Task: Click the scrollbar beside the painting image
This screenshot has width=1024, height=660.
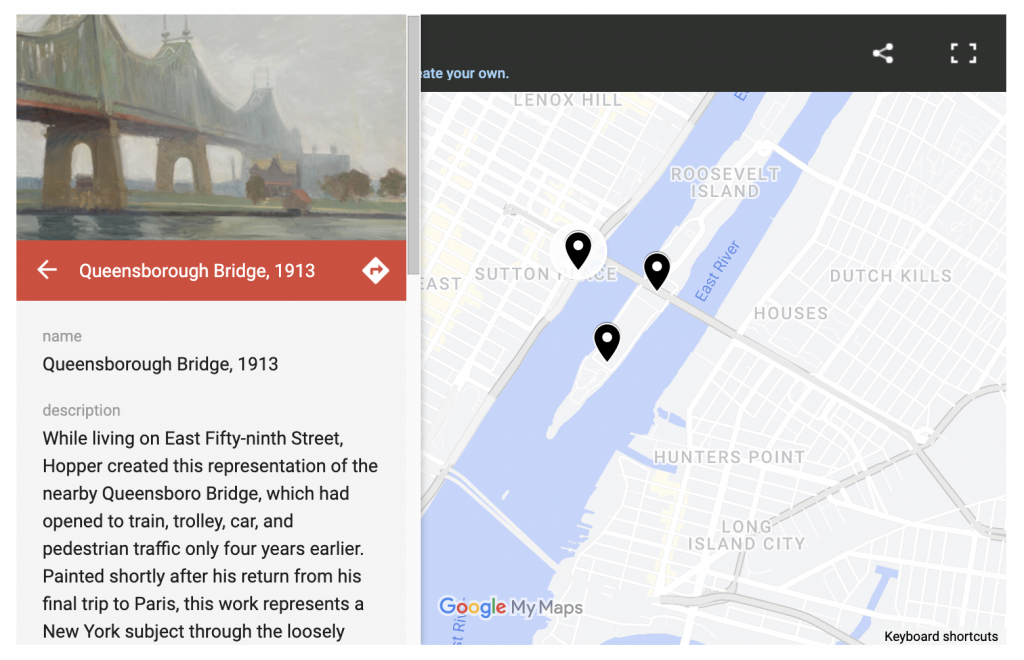Action: (x=411, y=120)
